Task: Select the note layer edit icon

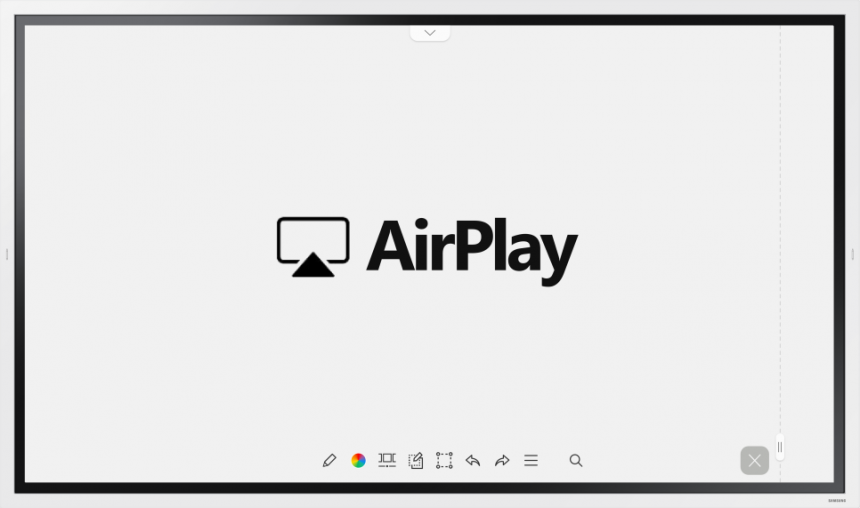Action: pos(416,460)
